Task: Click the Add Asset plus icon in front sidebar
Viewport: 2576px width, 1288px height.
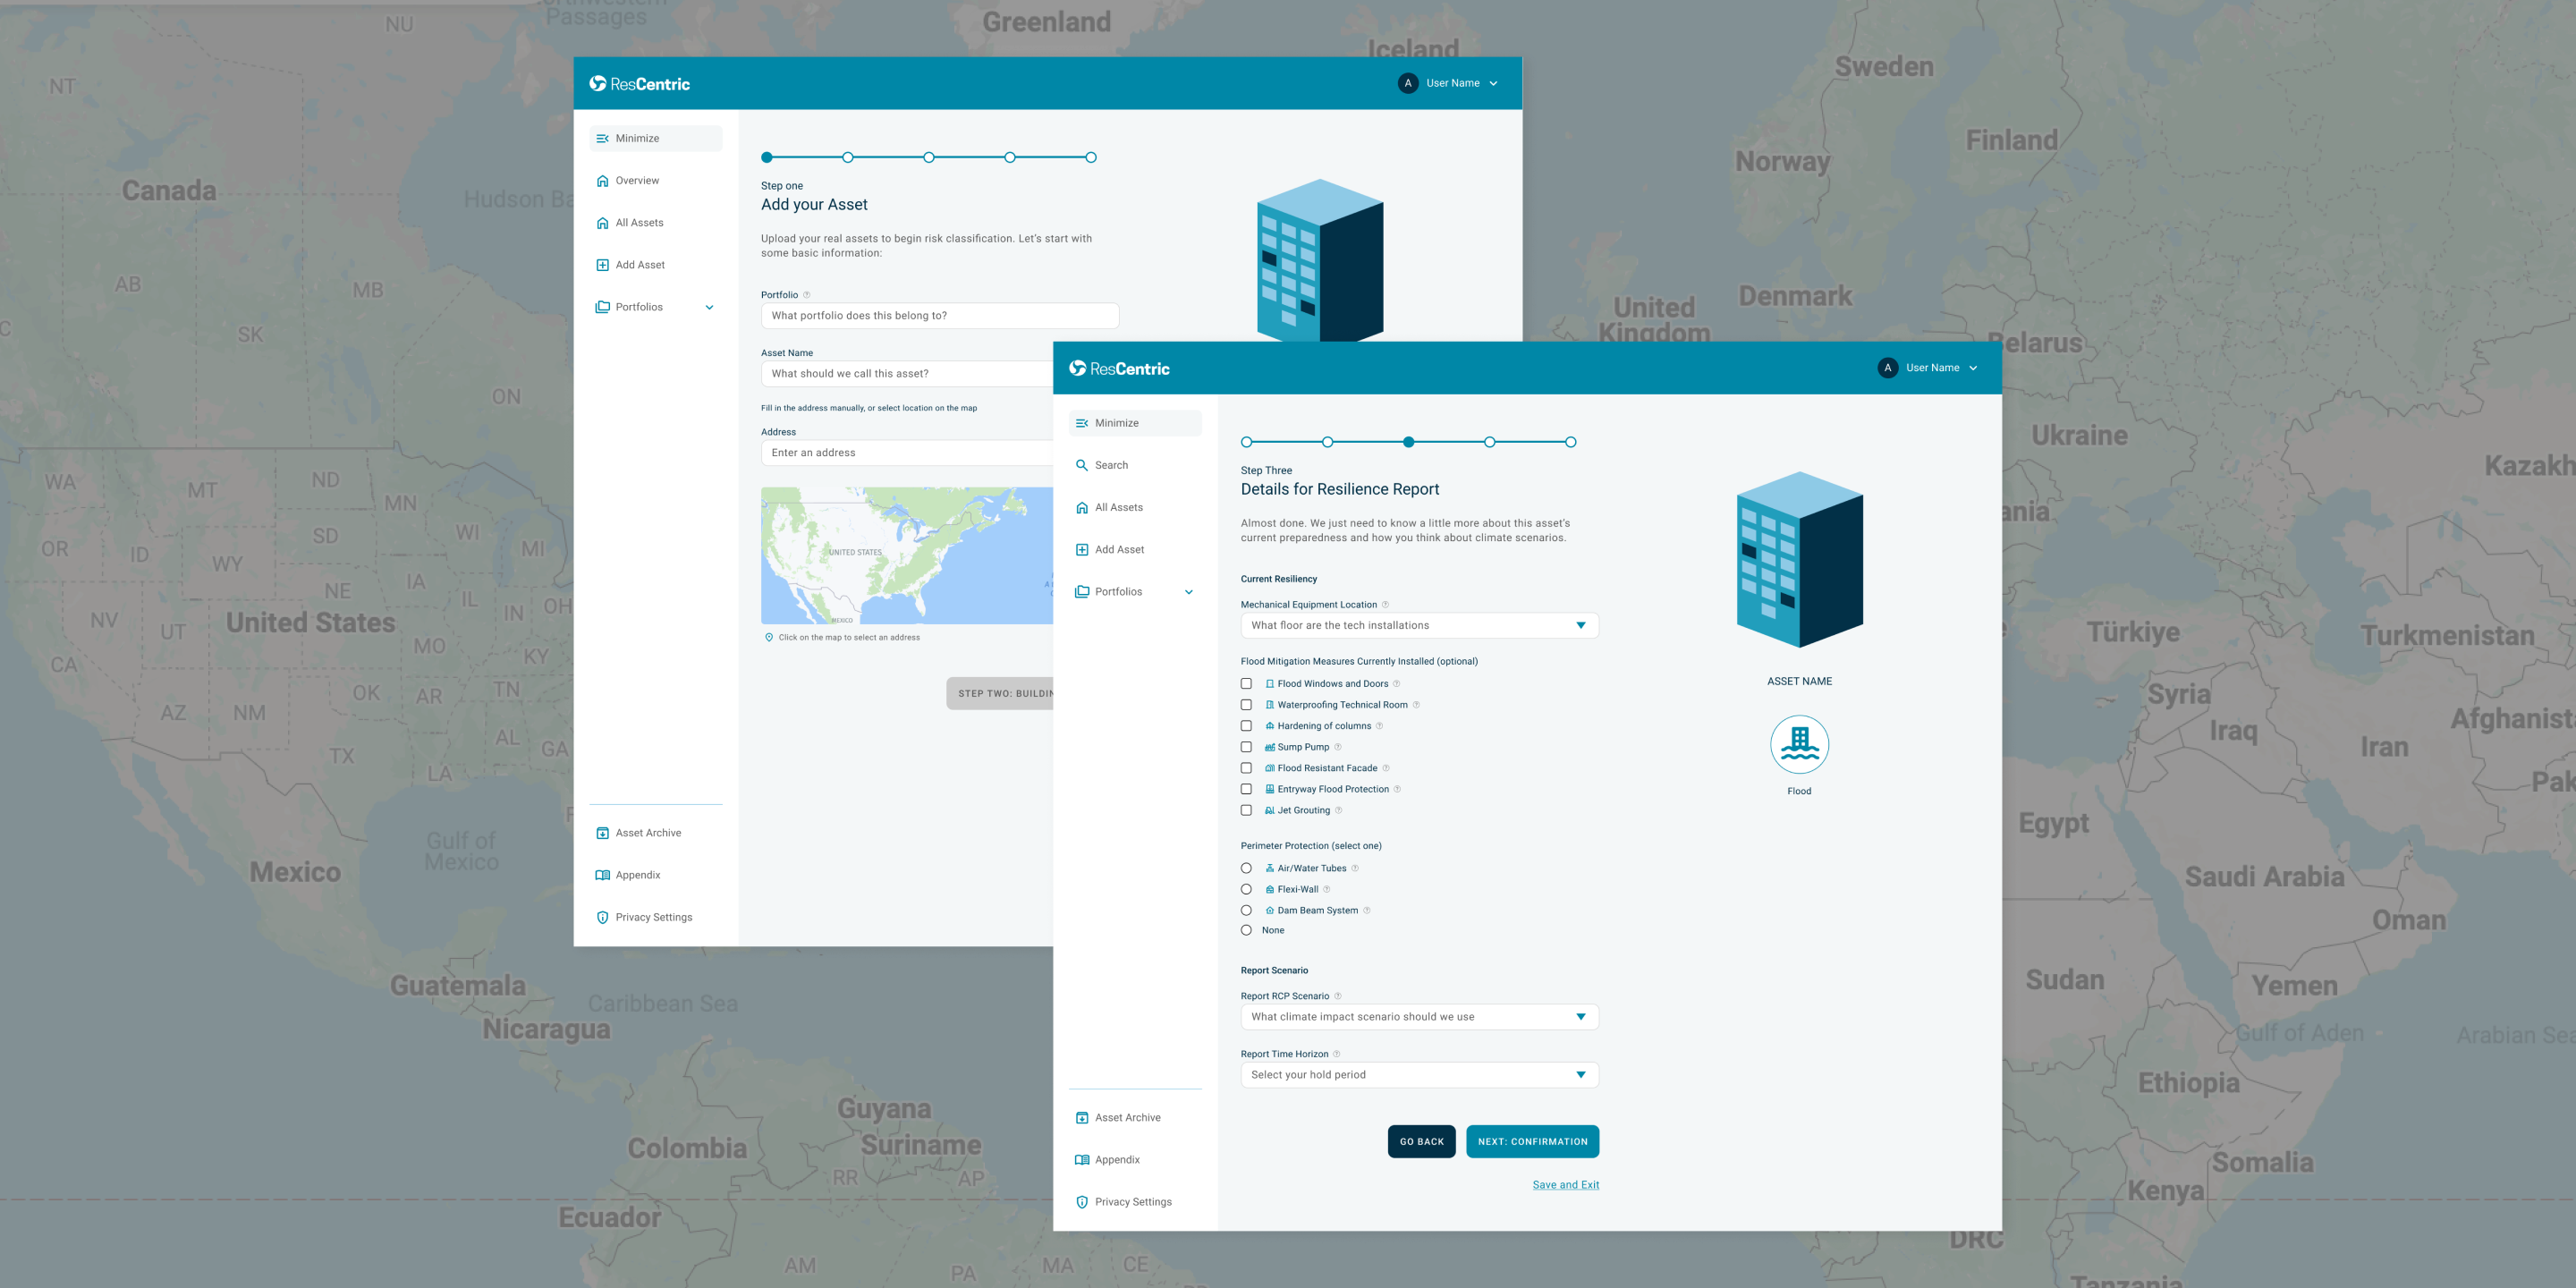Action: [1082, 550]
